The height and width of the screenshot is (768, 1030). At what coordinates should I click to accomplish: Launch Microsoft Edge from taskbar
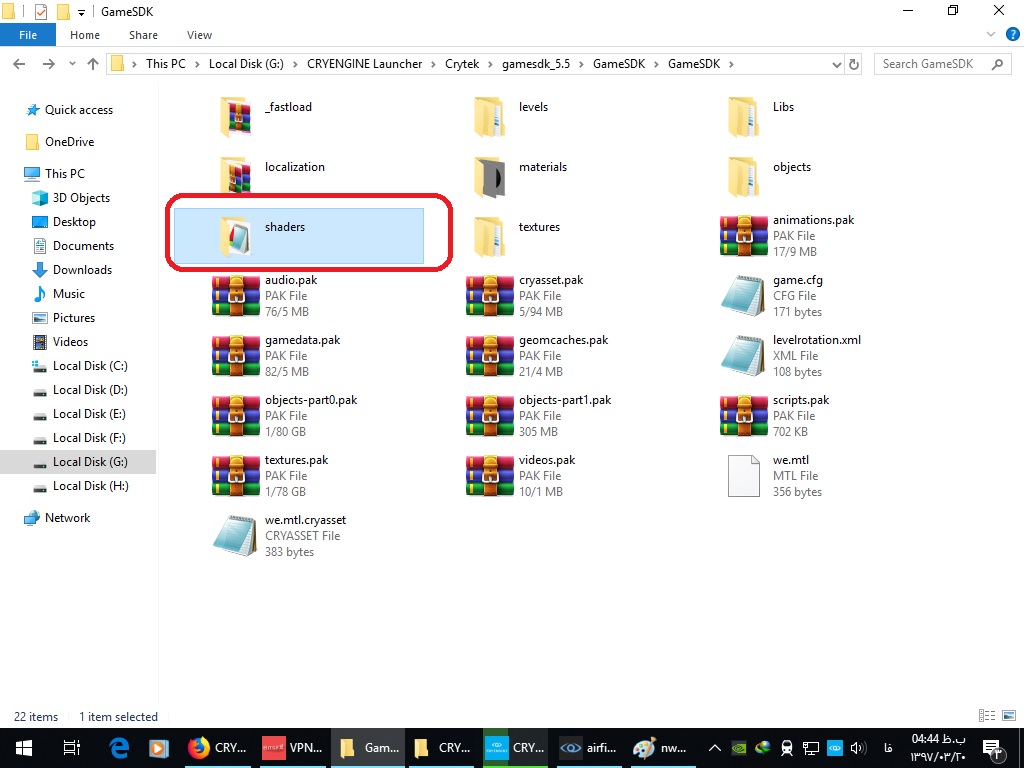tap(119, 748)
